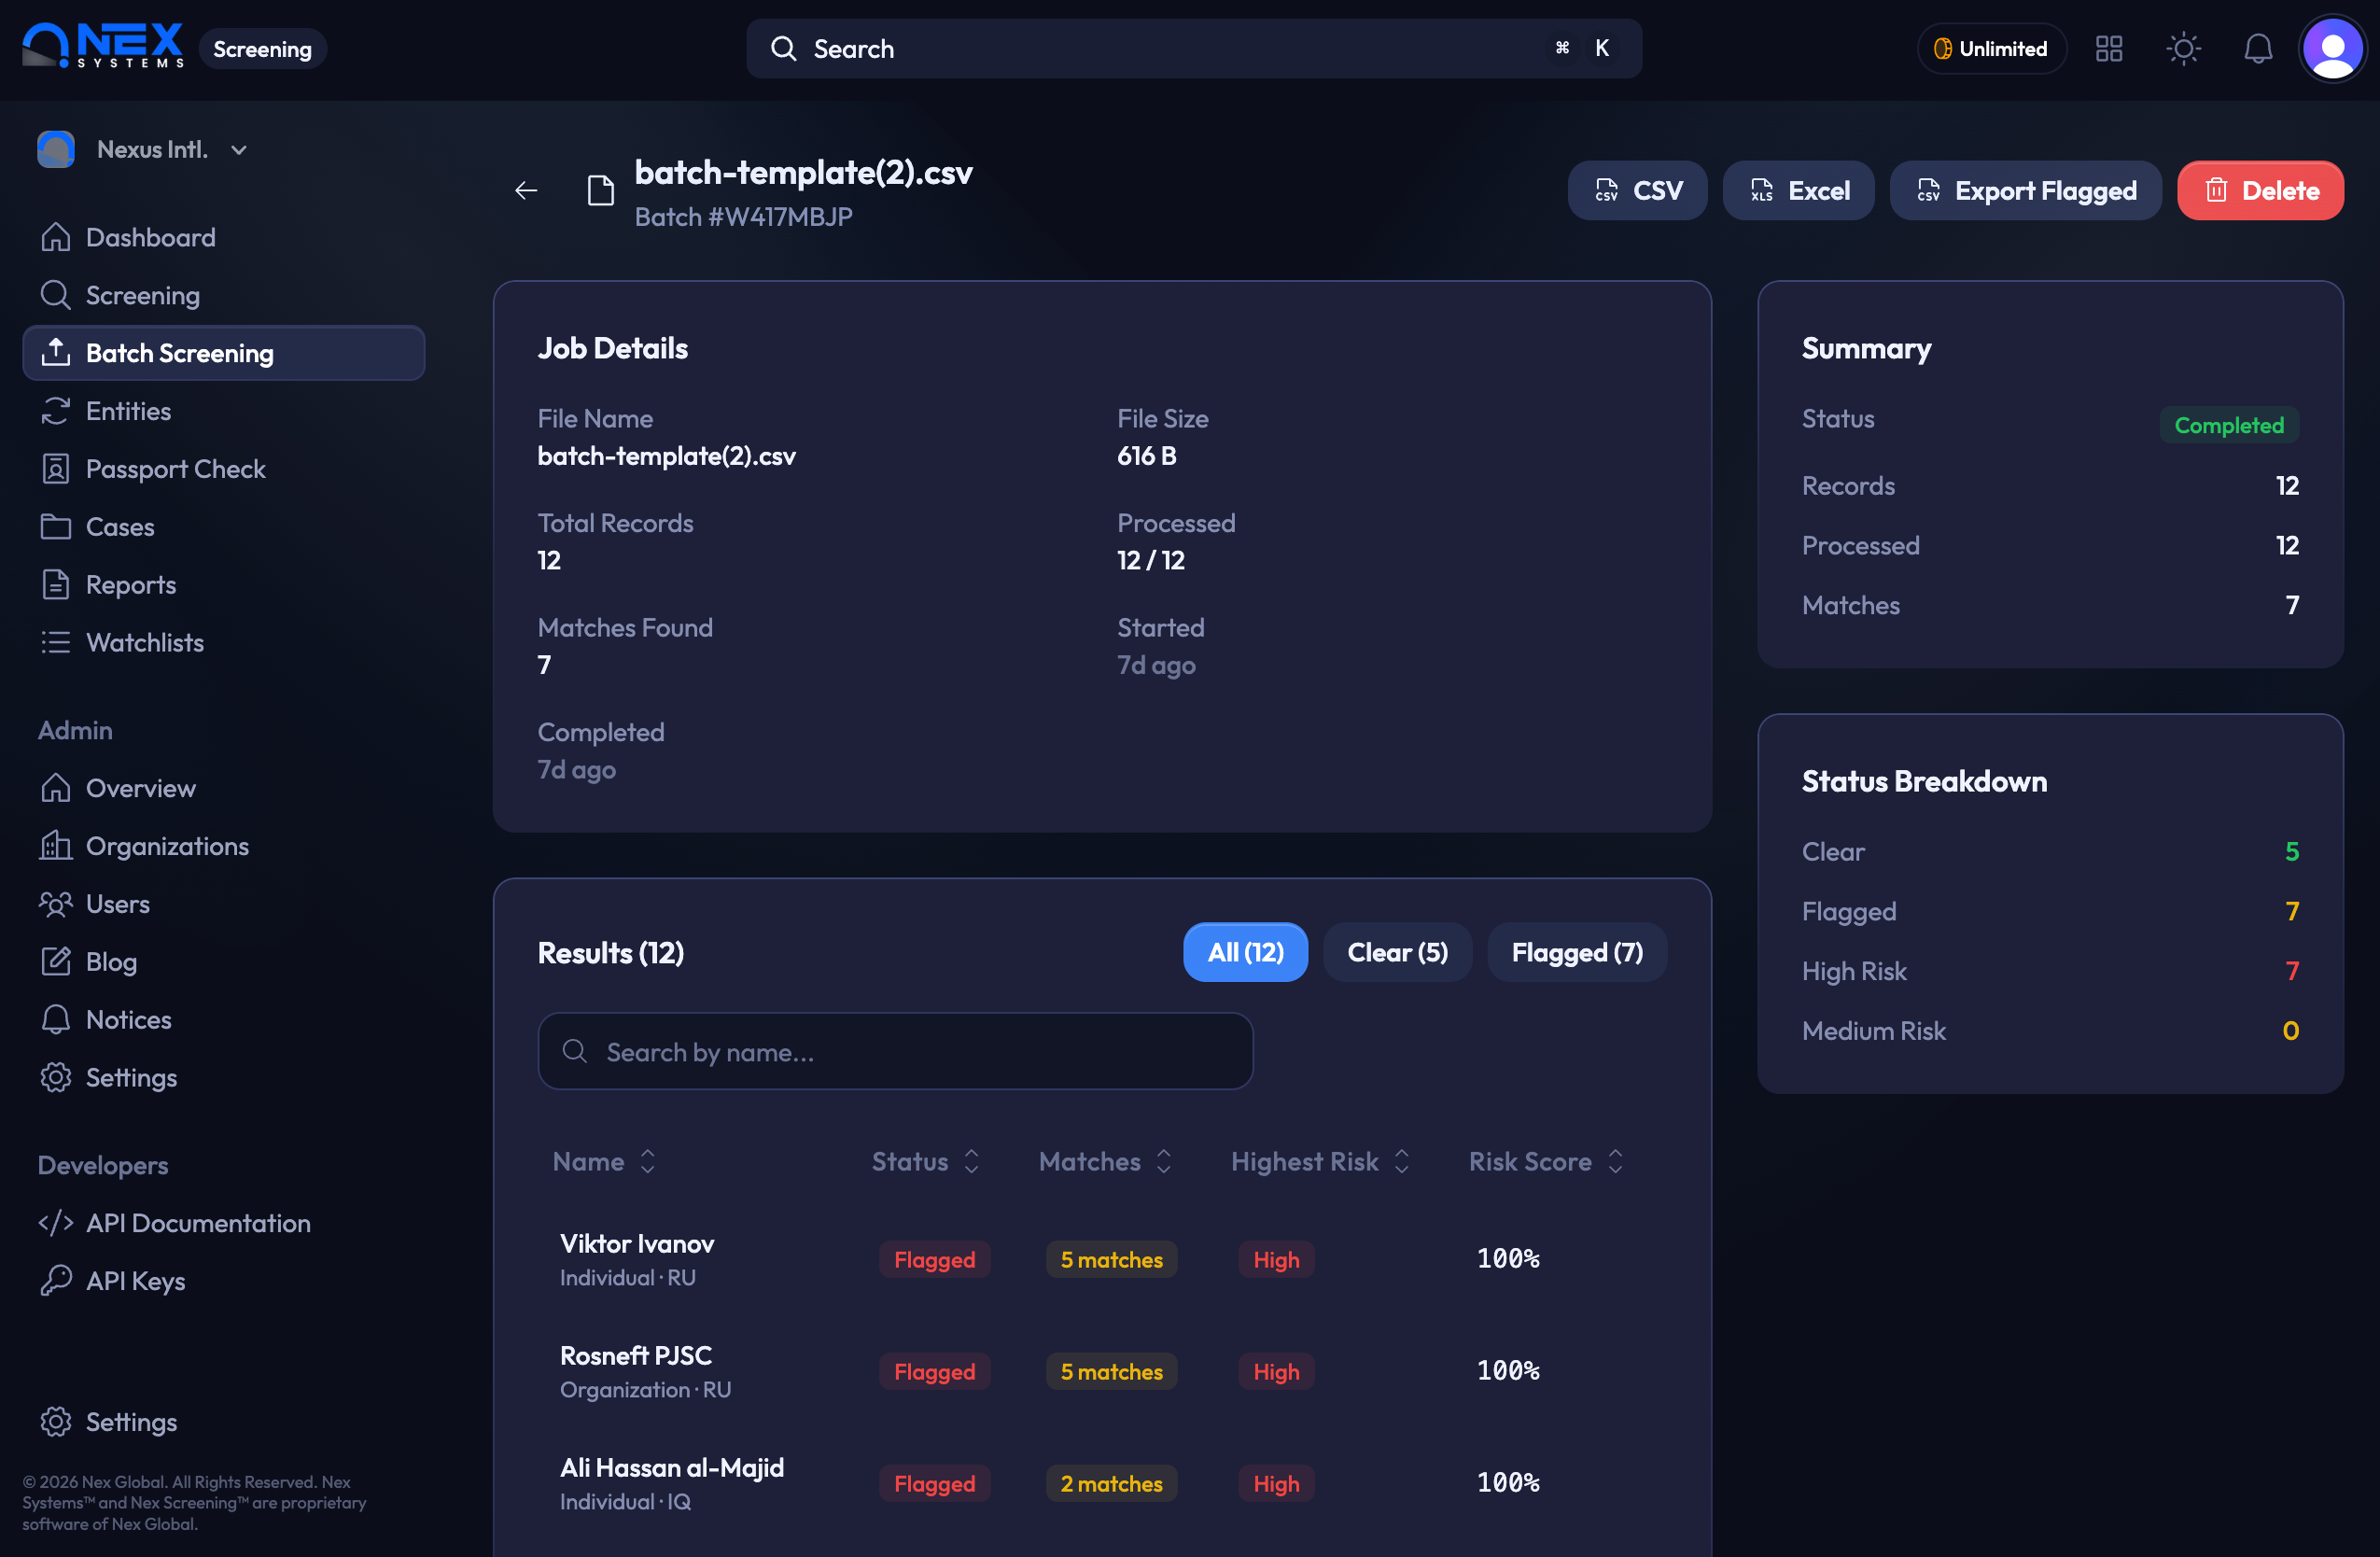The image size is (2380, 1557).
Task: Click the Screening magnifier icon in sidebar
Action: [56, 296]
